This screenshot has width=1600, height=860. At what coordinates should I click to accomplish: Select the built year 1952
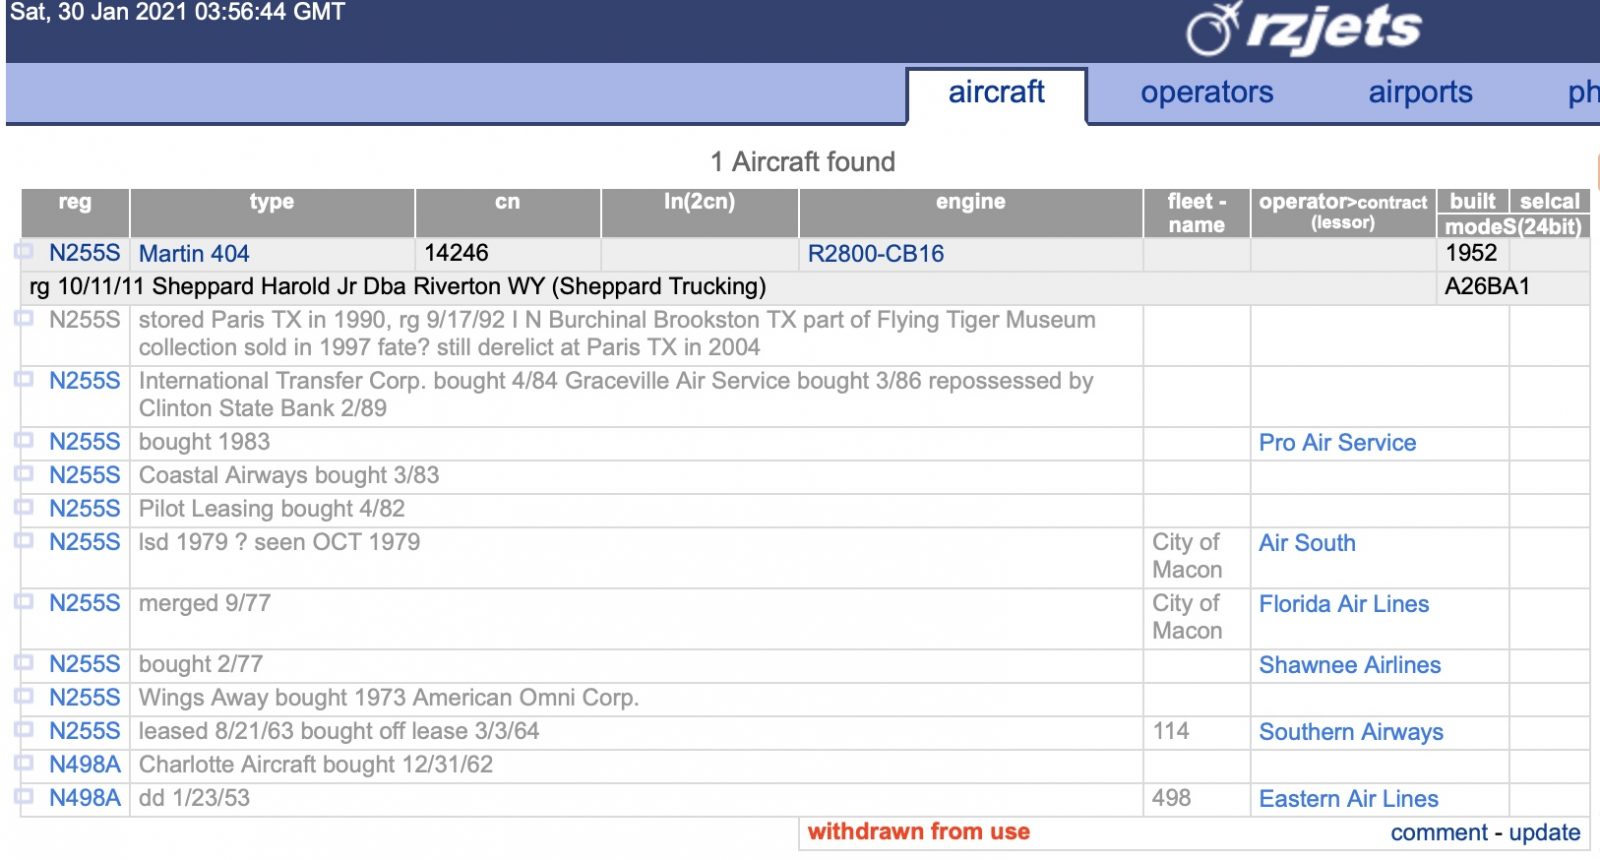tap(1471, 253)
